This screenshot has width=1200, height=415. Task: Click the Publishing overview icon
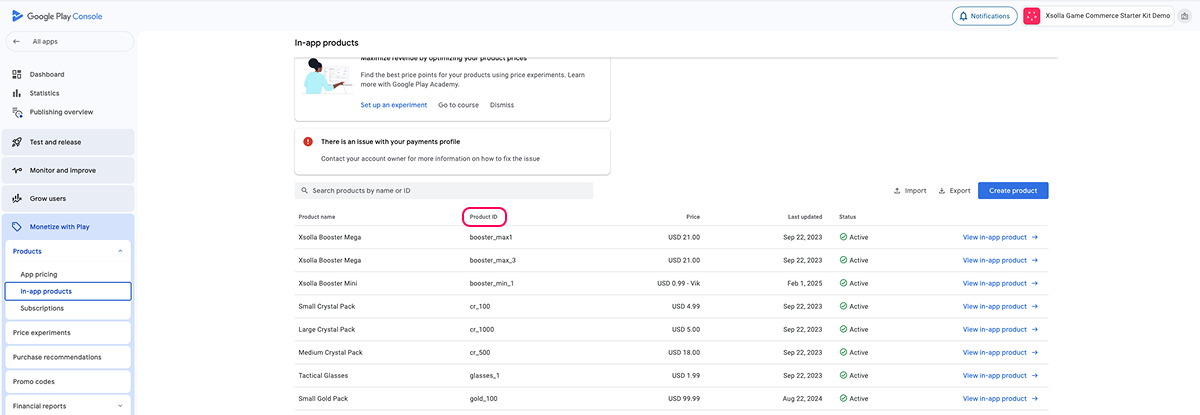[x=17, y=112]
